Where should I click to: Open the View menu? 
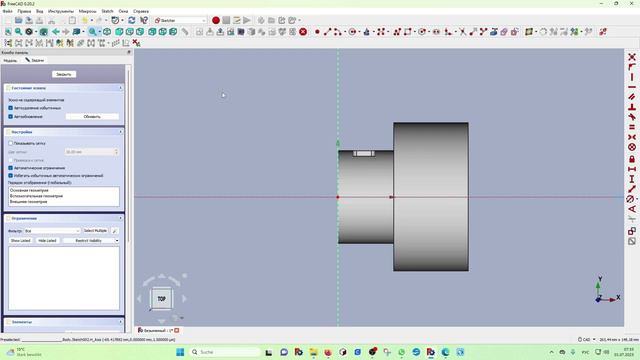pyautogui.click(x=40, y=11)
